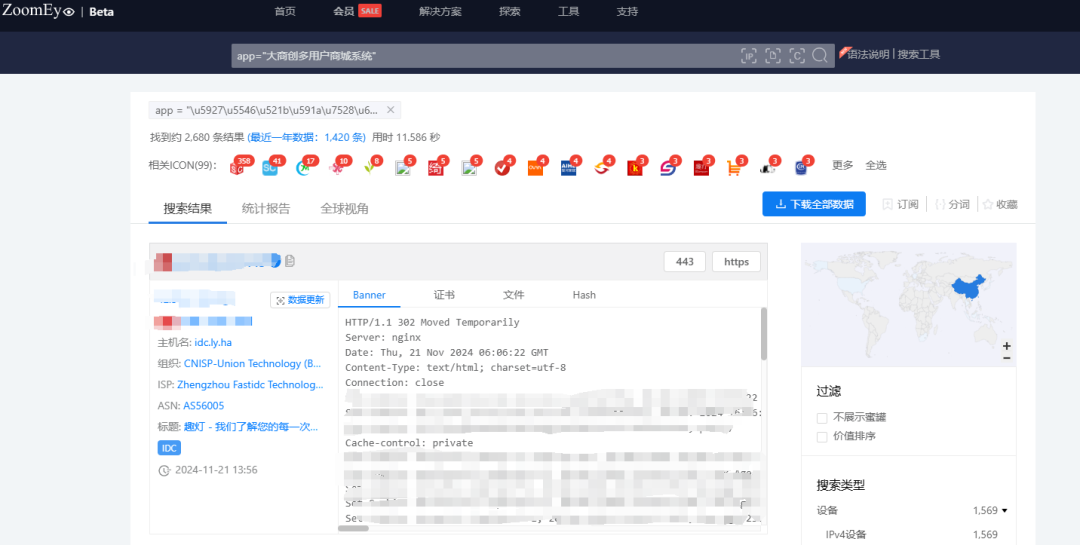Open 工具 menu item
The image size is (1080, 545).
pos(568,12)
